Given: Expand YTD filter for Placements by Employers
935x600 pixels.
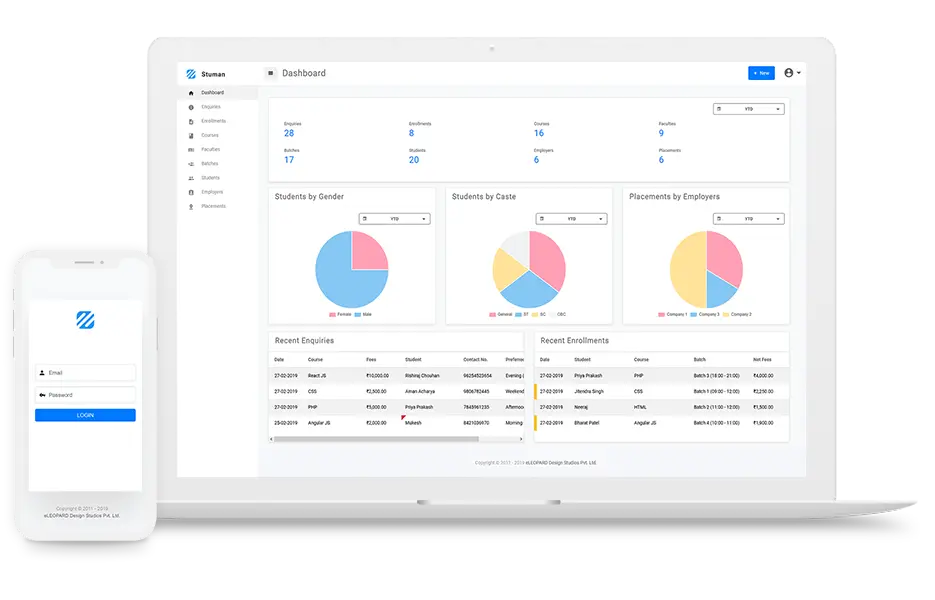Looking at the screenshot, I should point(748,218).
